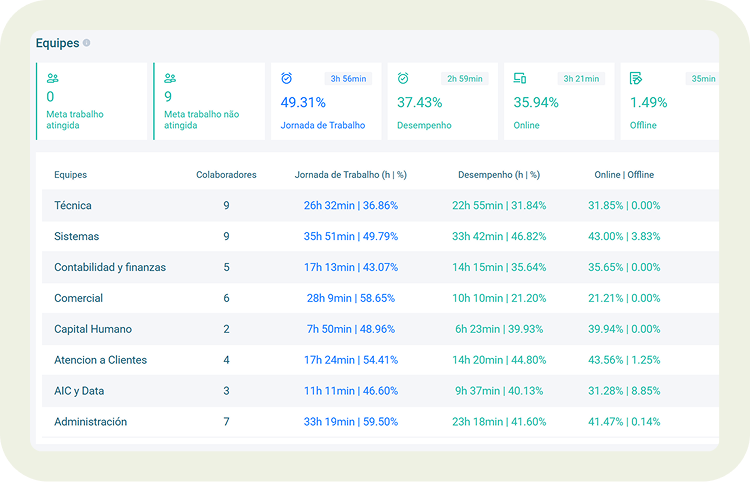Click the alarm clock icon above 49.31%

287,78
